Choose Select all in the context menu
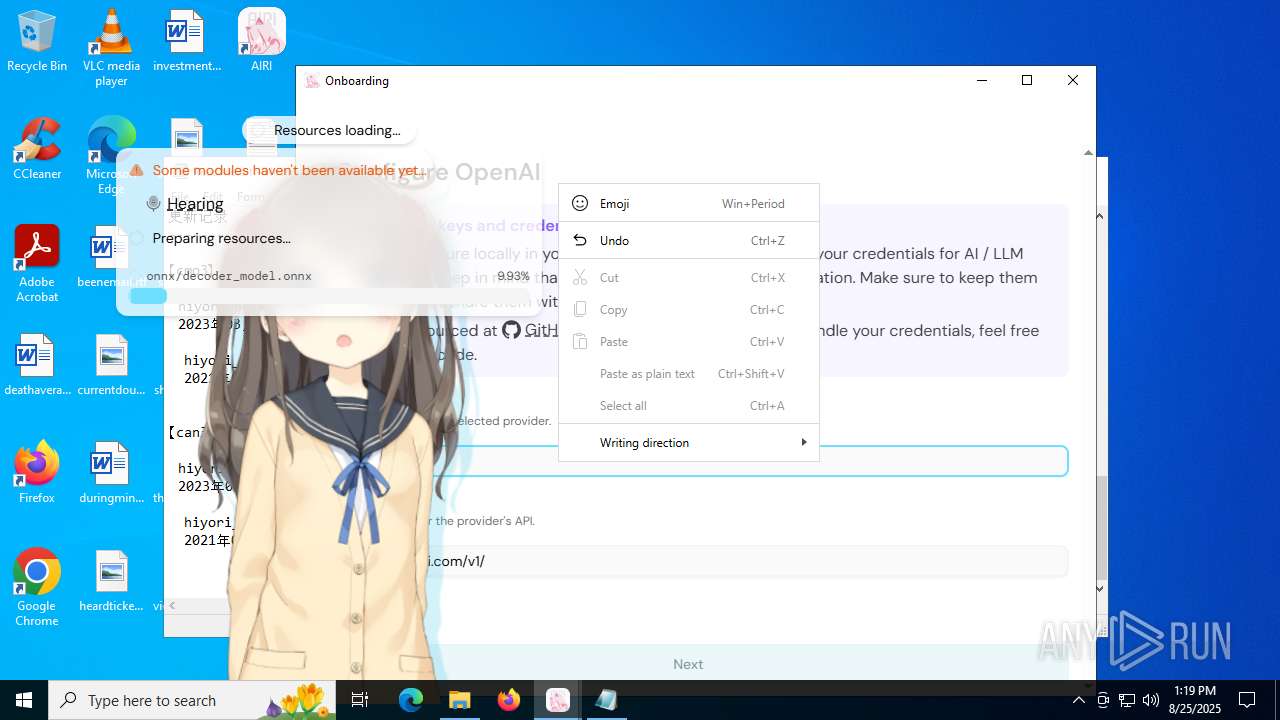Screen dimensions: 1280x720 (x=689, y=405)
